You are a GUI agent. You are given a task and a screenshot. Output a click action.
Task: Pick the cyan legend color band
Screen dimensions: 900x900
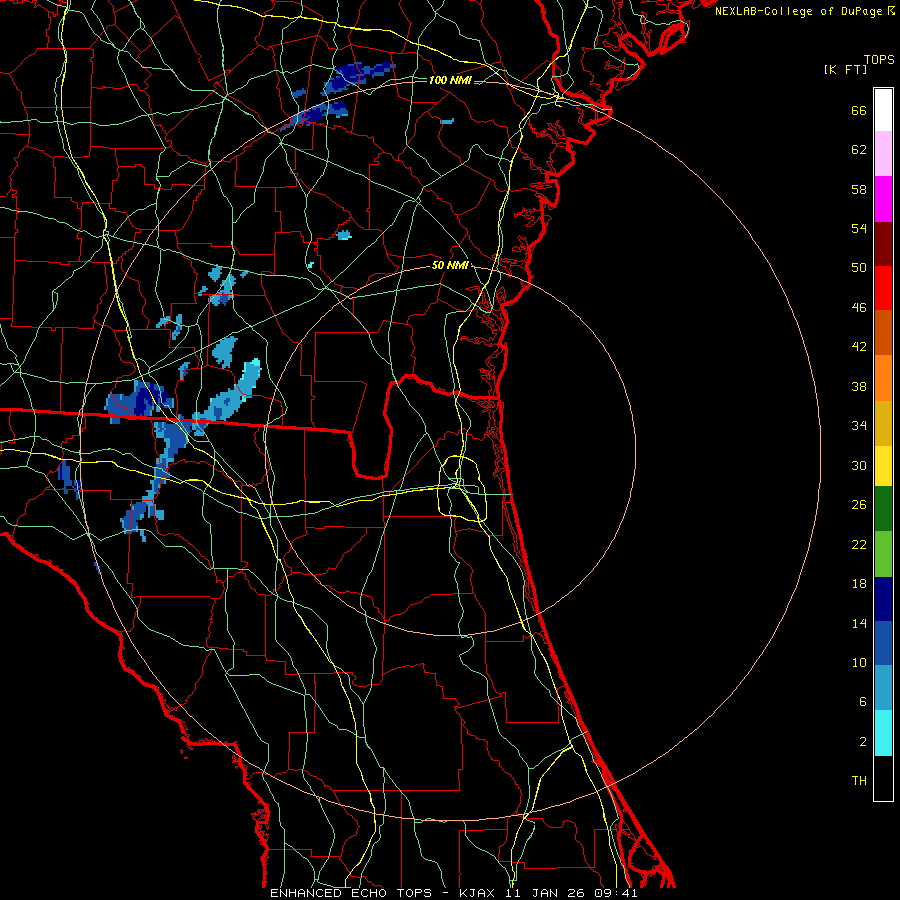pos(883,733)
